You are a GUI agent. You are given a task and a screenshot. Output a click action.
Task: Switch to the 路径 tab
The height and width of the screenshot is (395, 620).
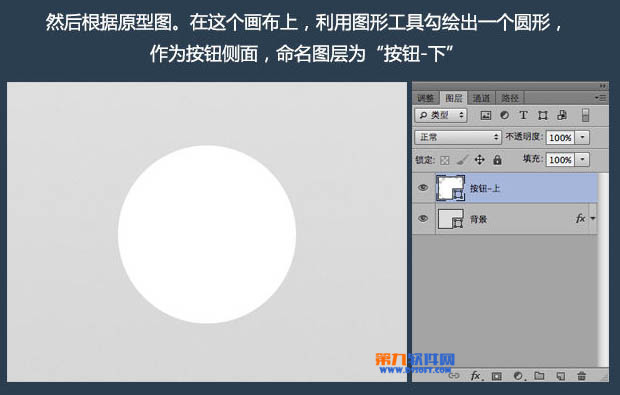510,98
